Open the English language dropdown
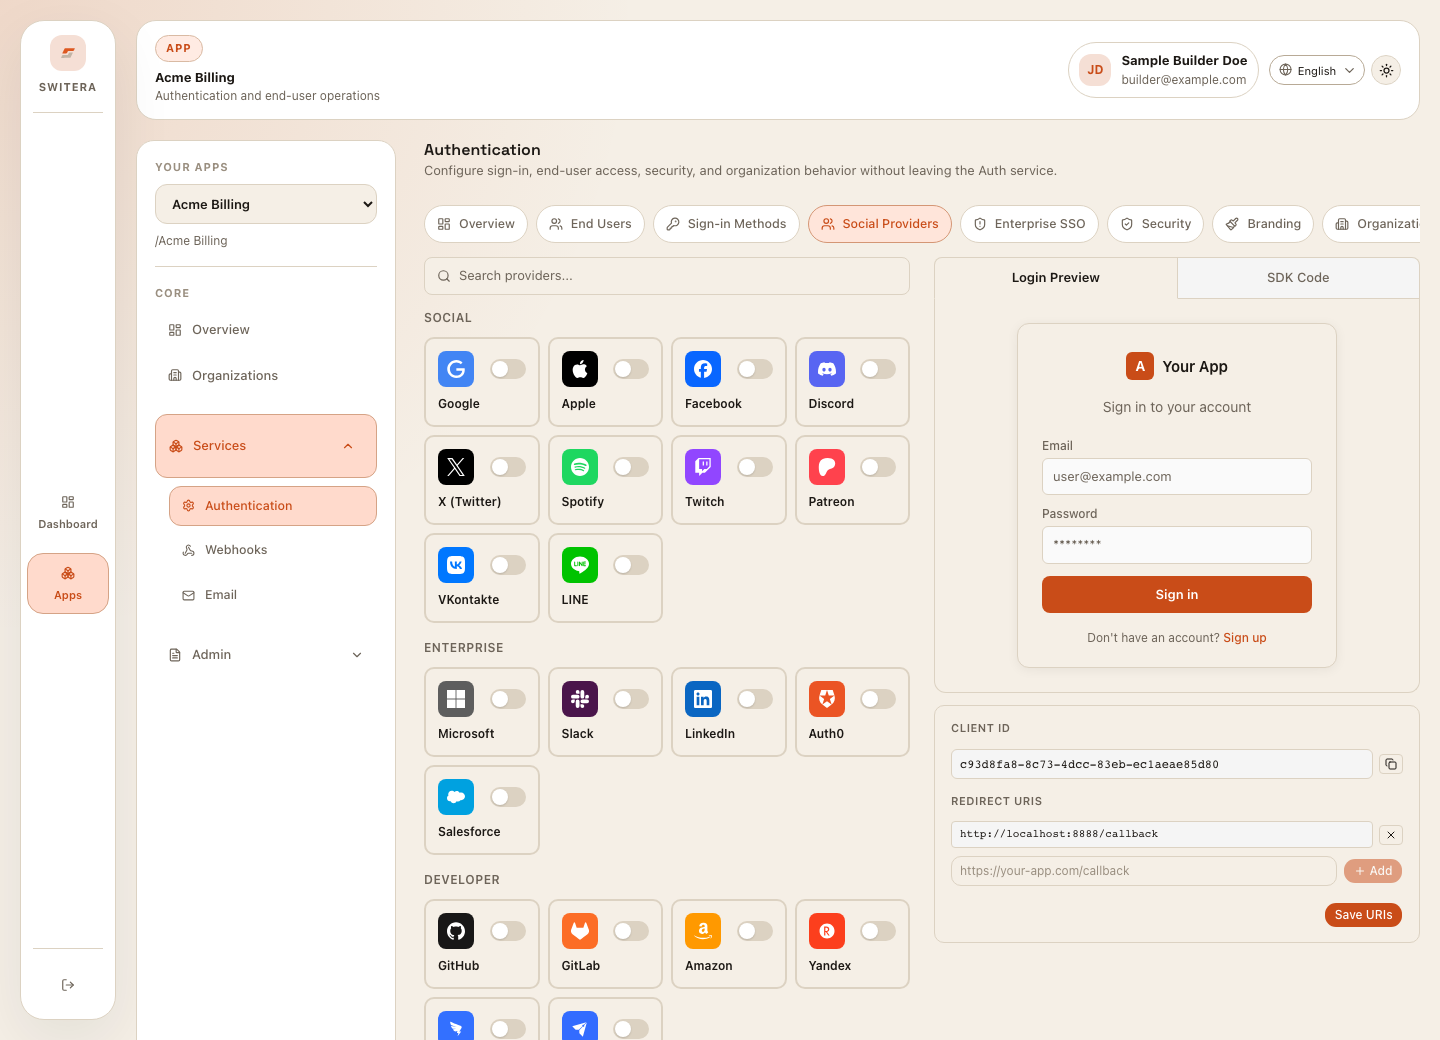Viewport: 1440px width, 1040px height. [x=1317, y=70]
